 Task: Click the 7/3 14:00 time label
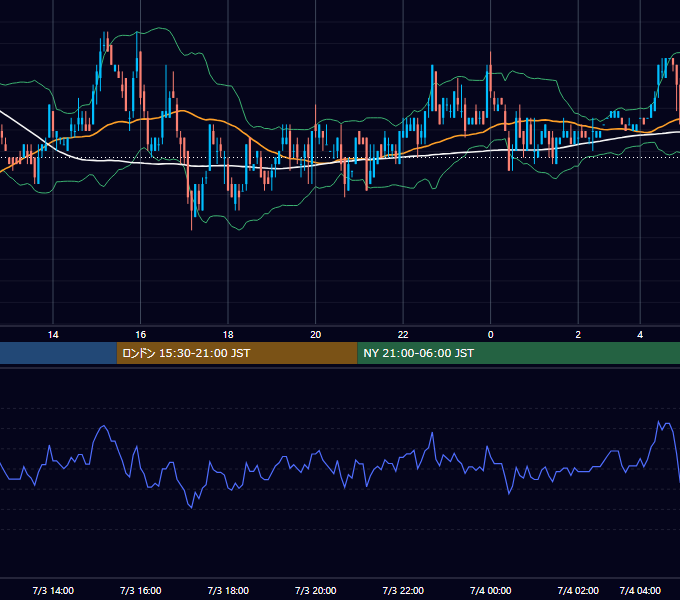tap(53, 590)
